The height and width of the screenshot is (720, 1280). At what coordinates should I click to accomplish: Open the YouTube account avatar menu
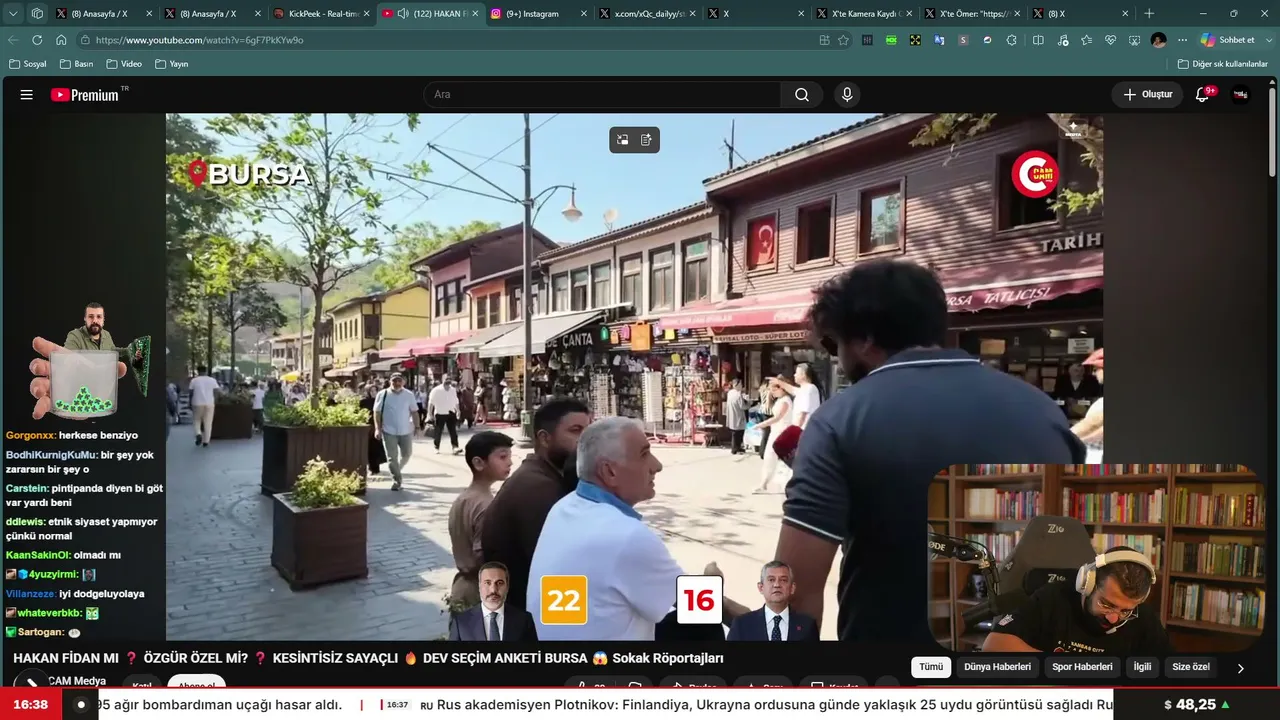pos(1241,95)
